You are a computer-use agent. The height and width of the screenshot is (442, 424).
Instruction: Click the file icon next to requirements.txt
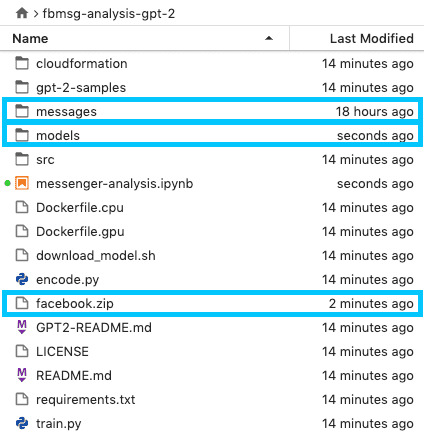pos(22,399)
